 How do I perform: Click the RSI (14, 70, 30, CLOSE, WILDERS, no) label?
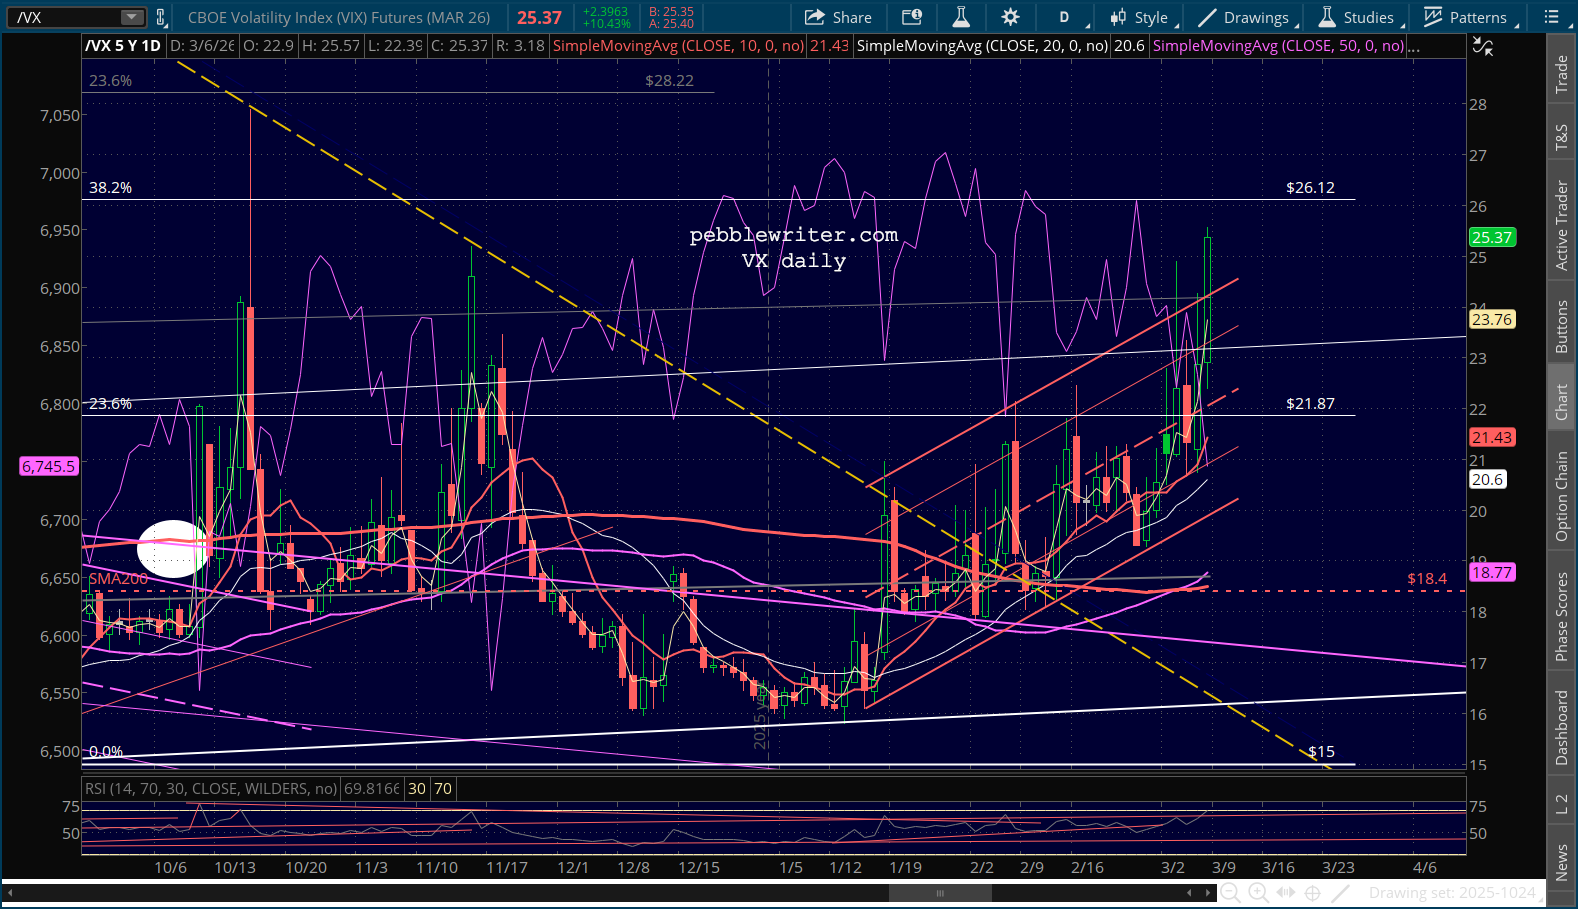click(x=211, y=788)
